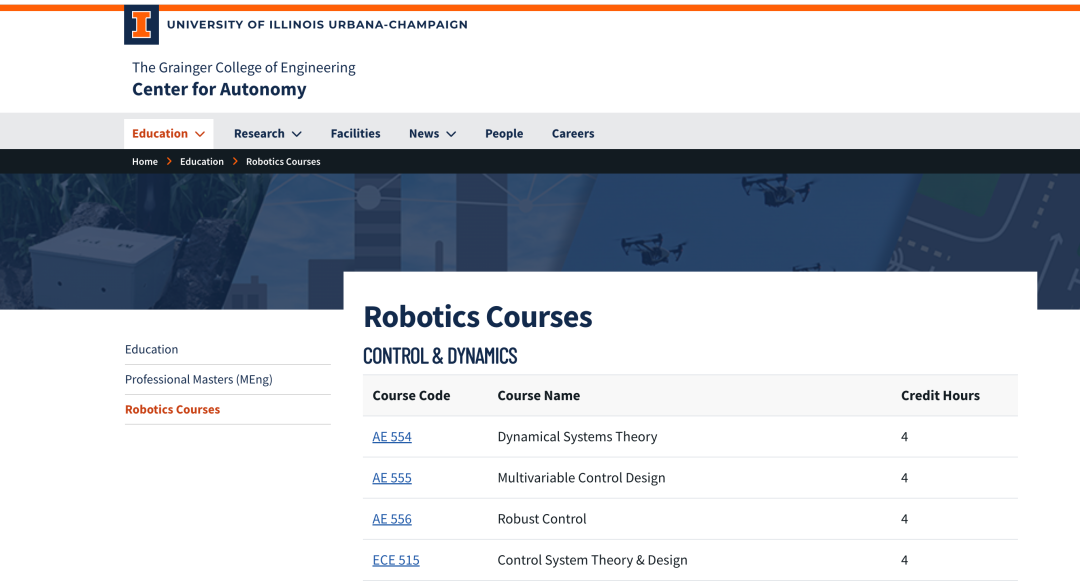Click Education in the breadcrumb trail

pyautogui.click(x=202, y=161)
